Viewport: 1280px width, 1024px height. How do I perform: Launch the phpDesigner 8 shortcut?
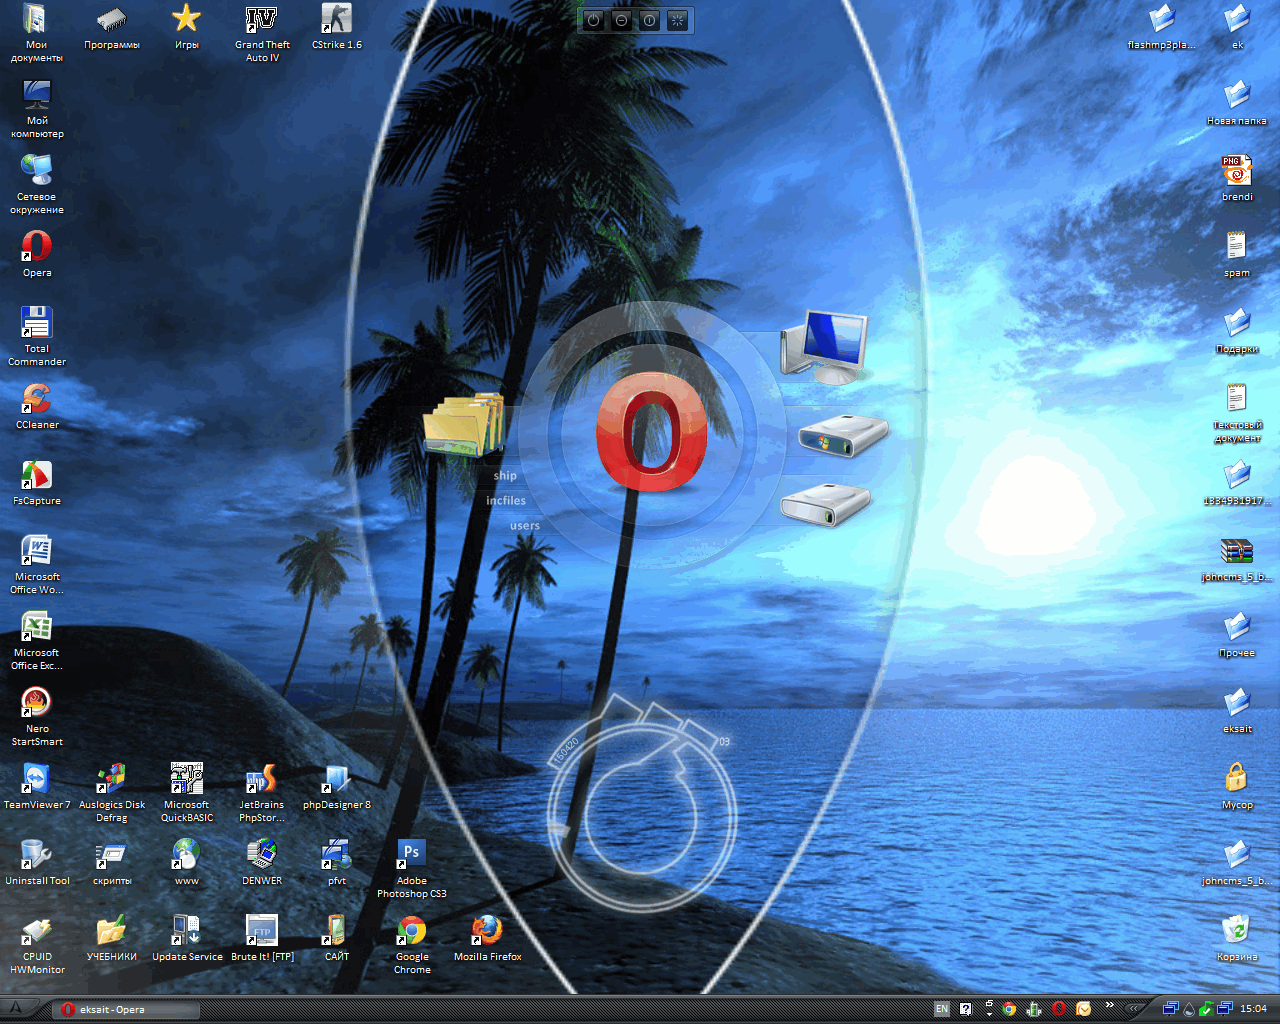(x=337, y=786)
